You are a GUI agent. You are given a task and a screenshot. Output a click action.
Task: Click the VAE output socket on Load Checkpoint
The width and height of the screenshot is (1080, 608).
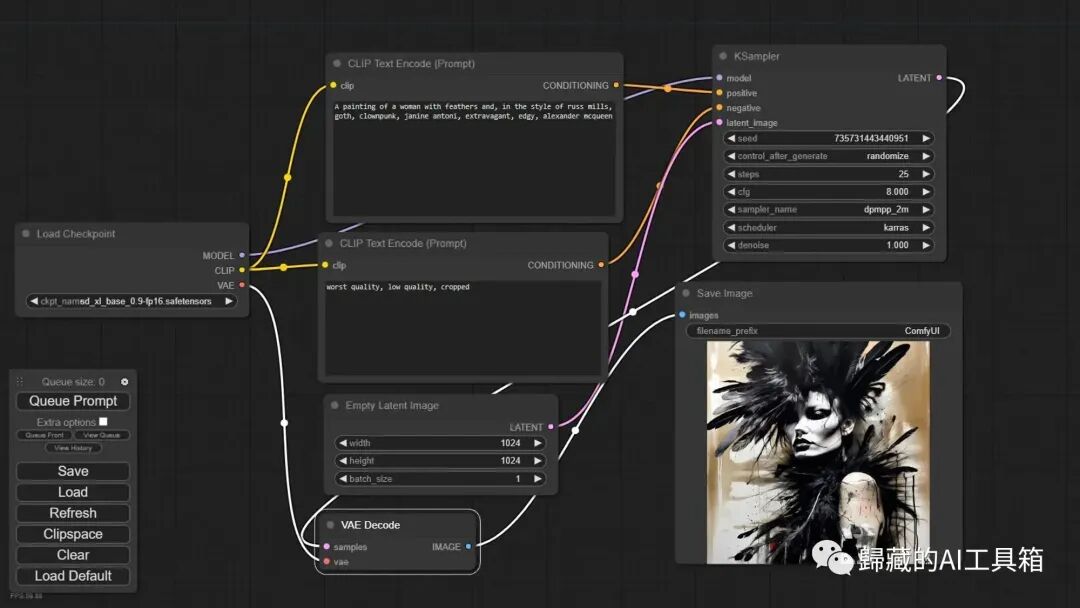(242, 285)
